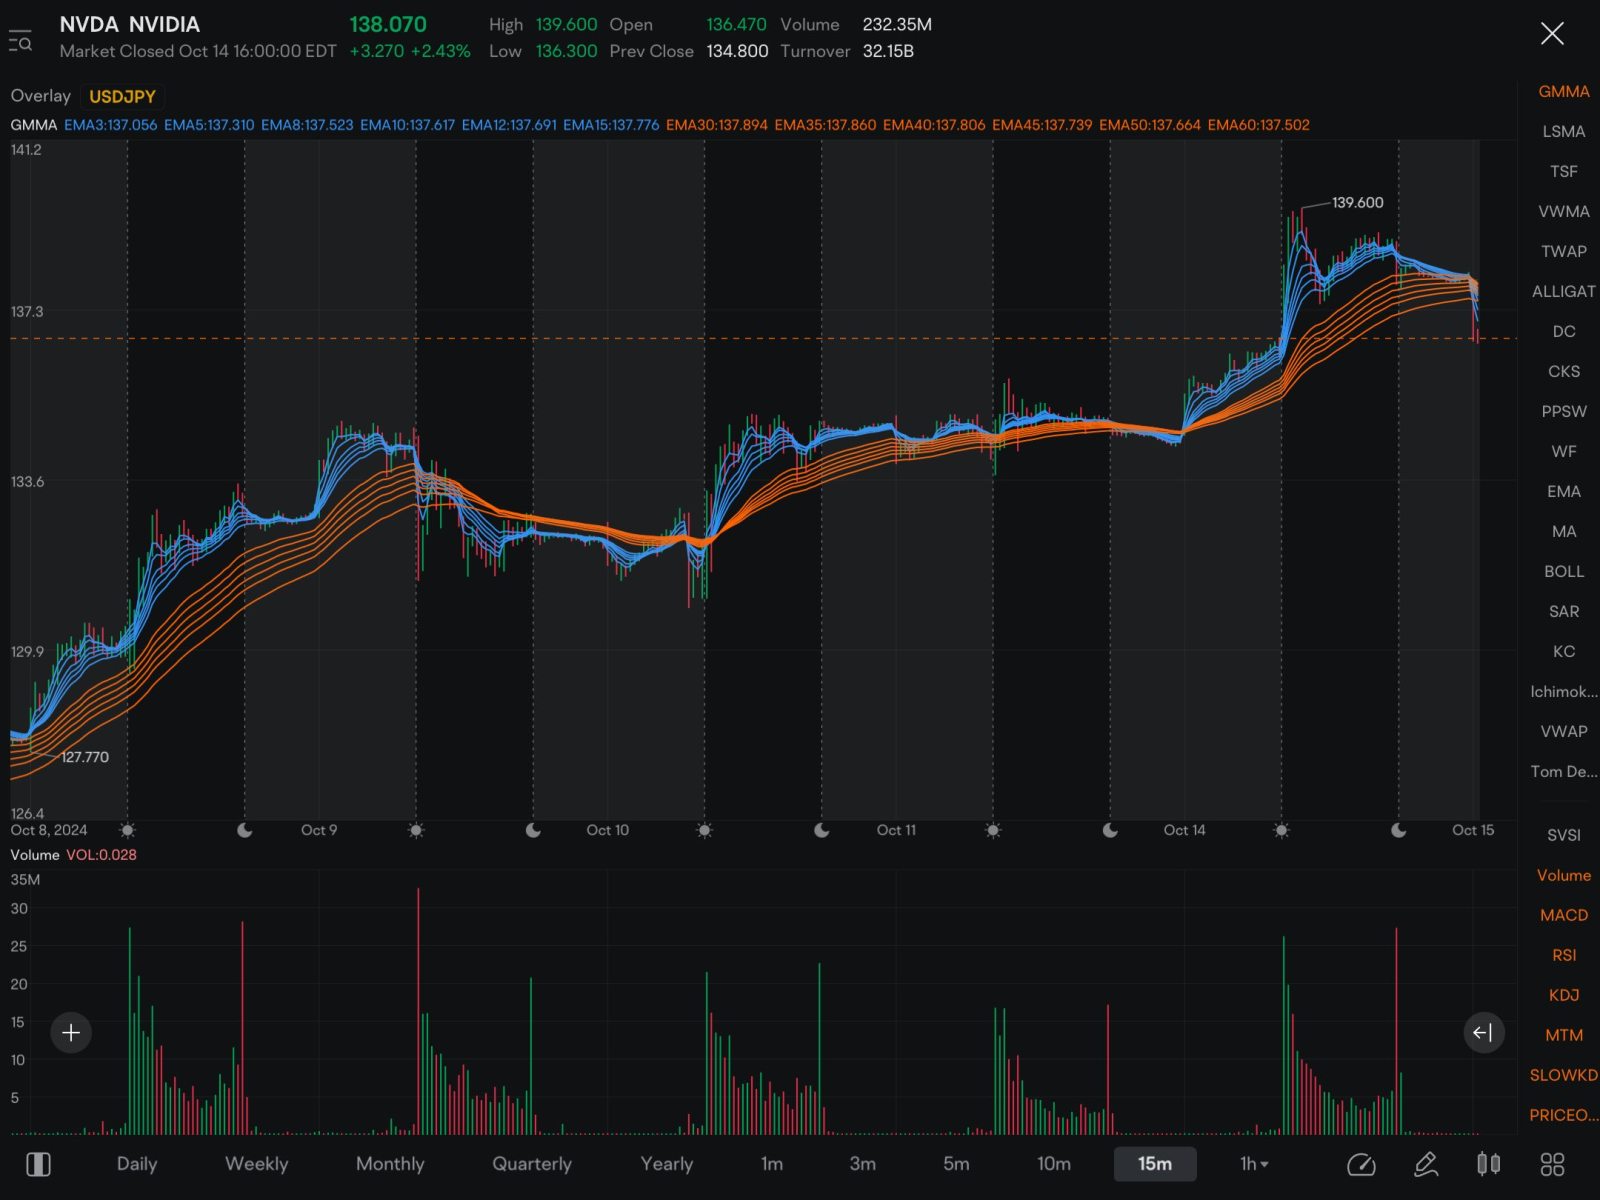The height and width of the screenshot is (1200, 1600).
Task: Enable Ichimoku indicator
Action: (1563, 692)
